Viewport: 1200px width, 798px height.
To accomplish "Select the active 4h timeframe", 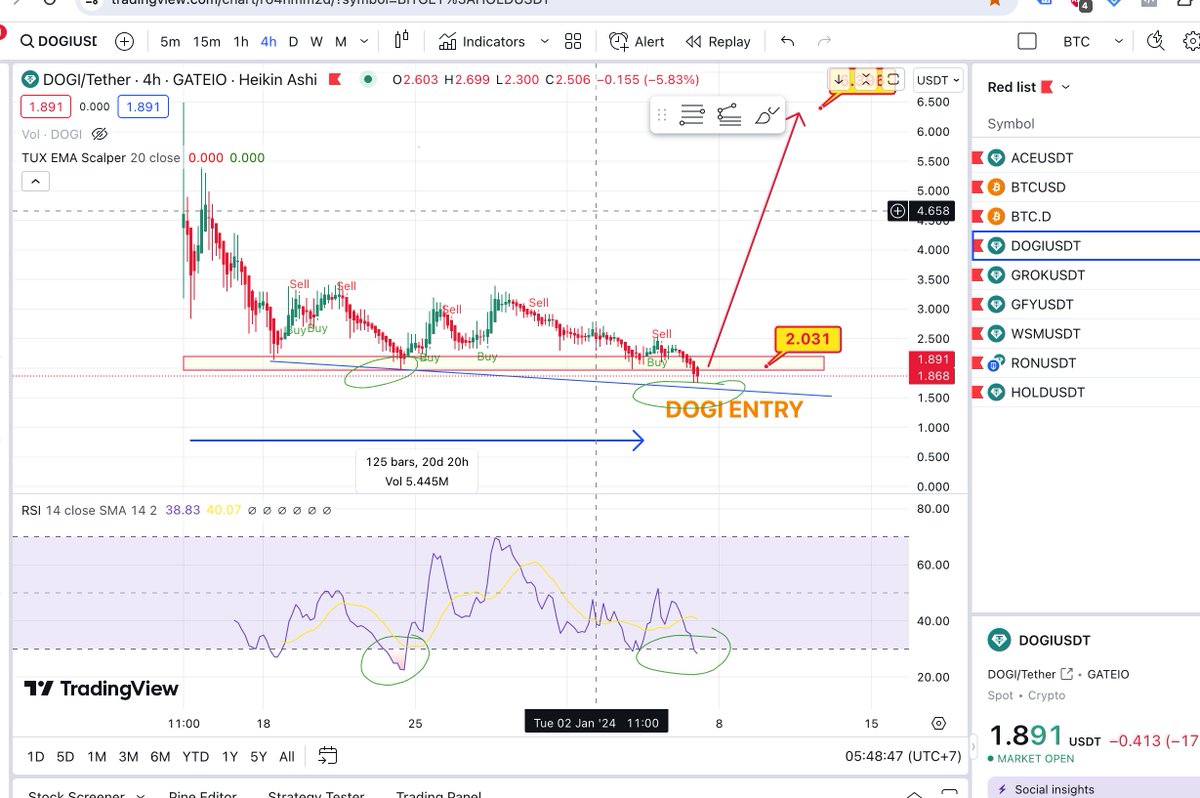I will pos(268,42).
